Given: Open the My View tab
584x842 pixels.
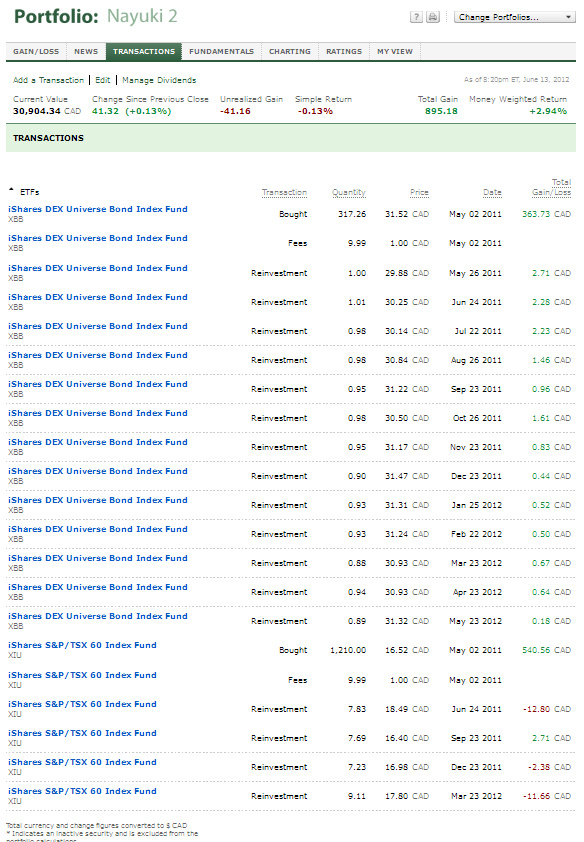Looking at the screenshot, I should click(395, 52).
